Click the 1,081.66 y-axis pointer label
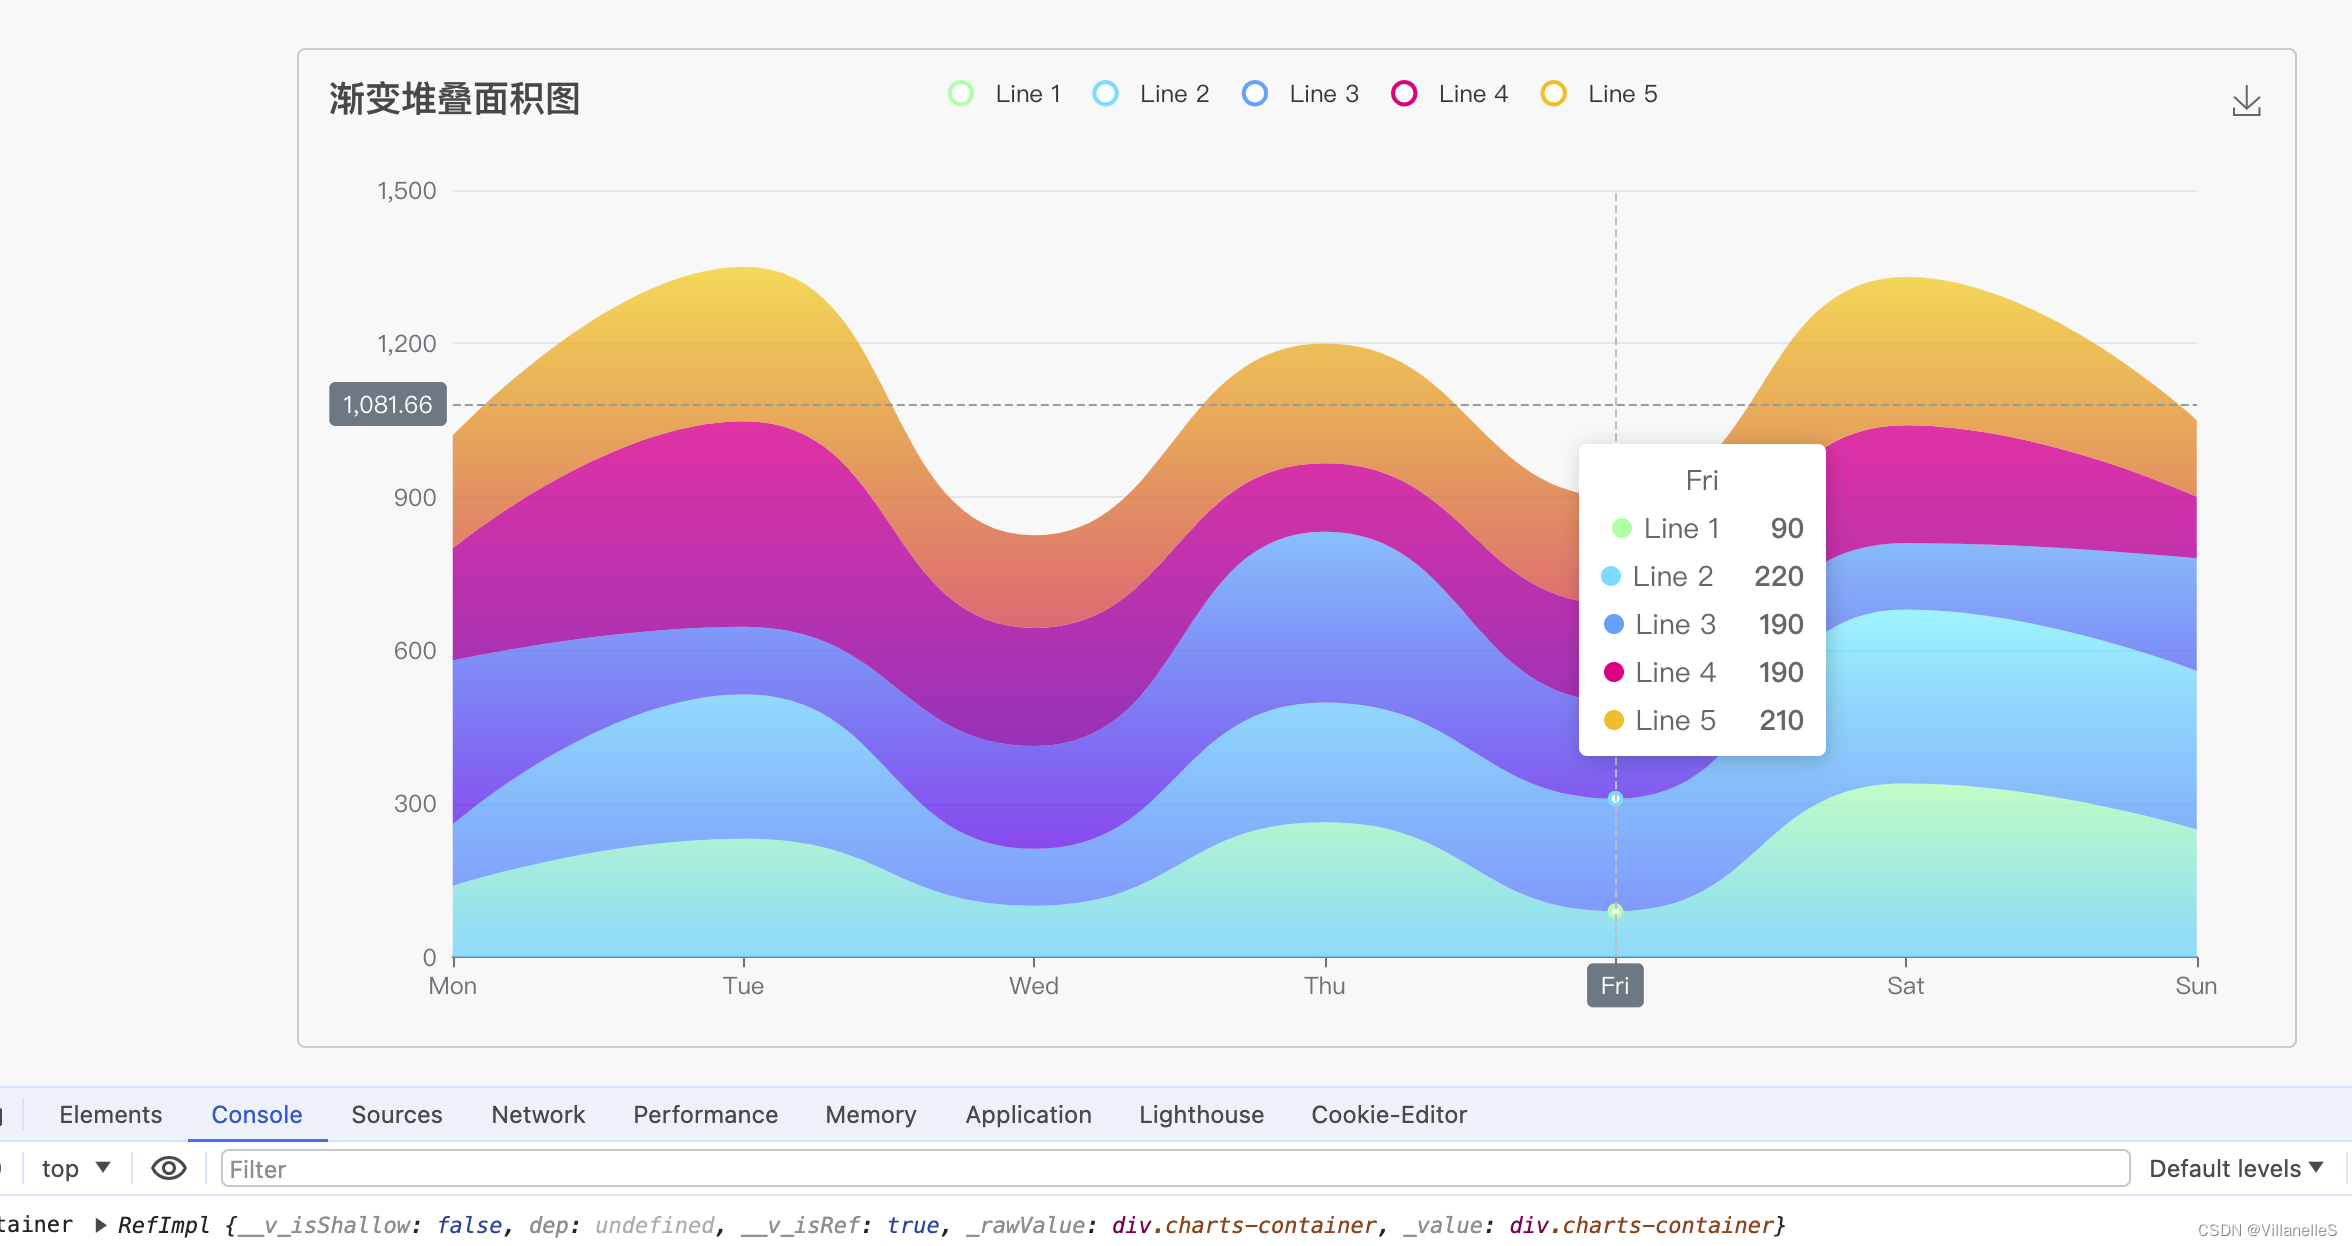The width and height of the screenshot is (2352, 1246). [388, 404]
